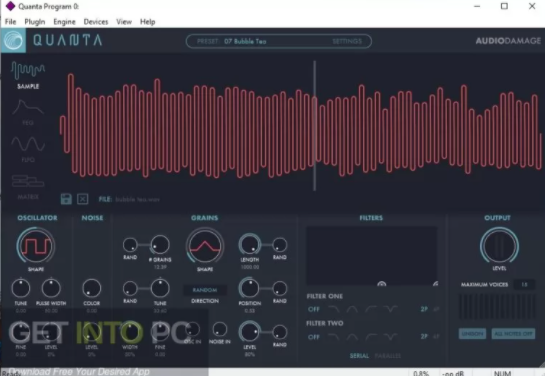Choose PARALLEL filter routing
545x376 pixels.
click(x=388, y=356)
